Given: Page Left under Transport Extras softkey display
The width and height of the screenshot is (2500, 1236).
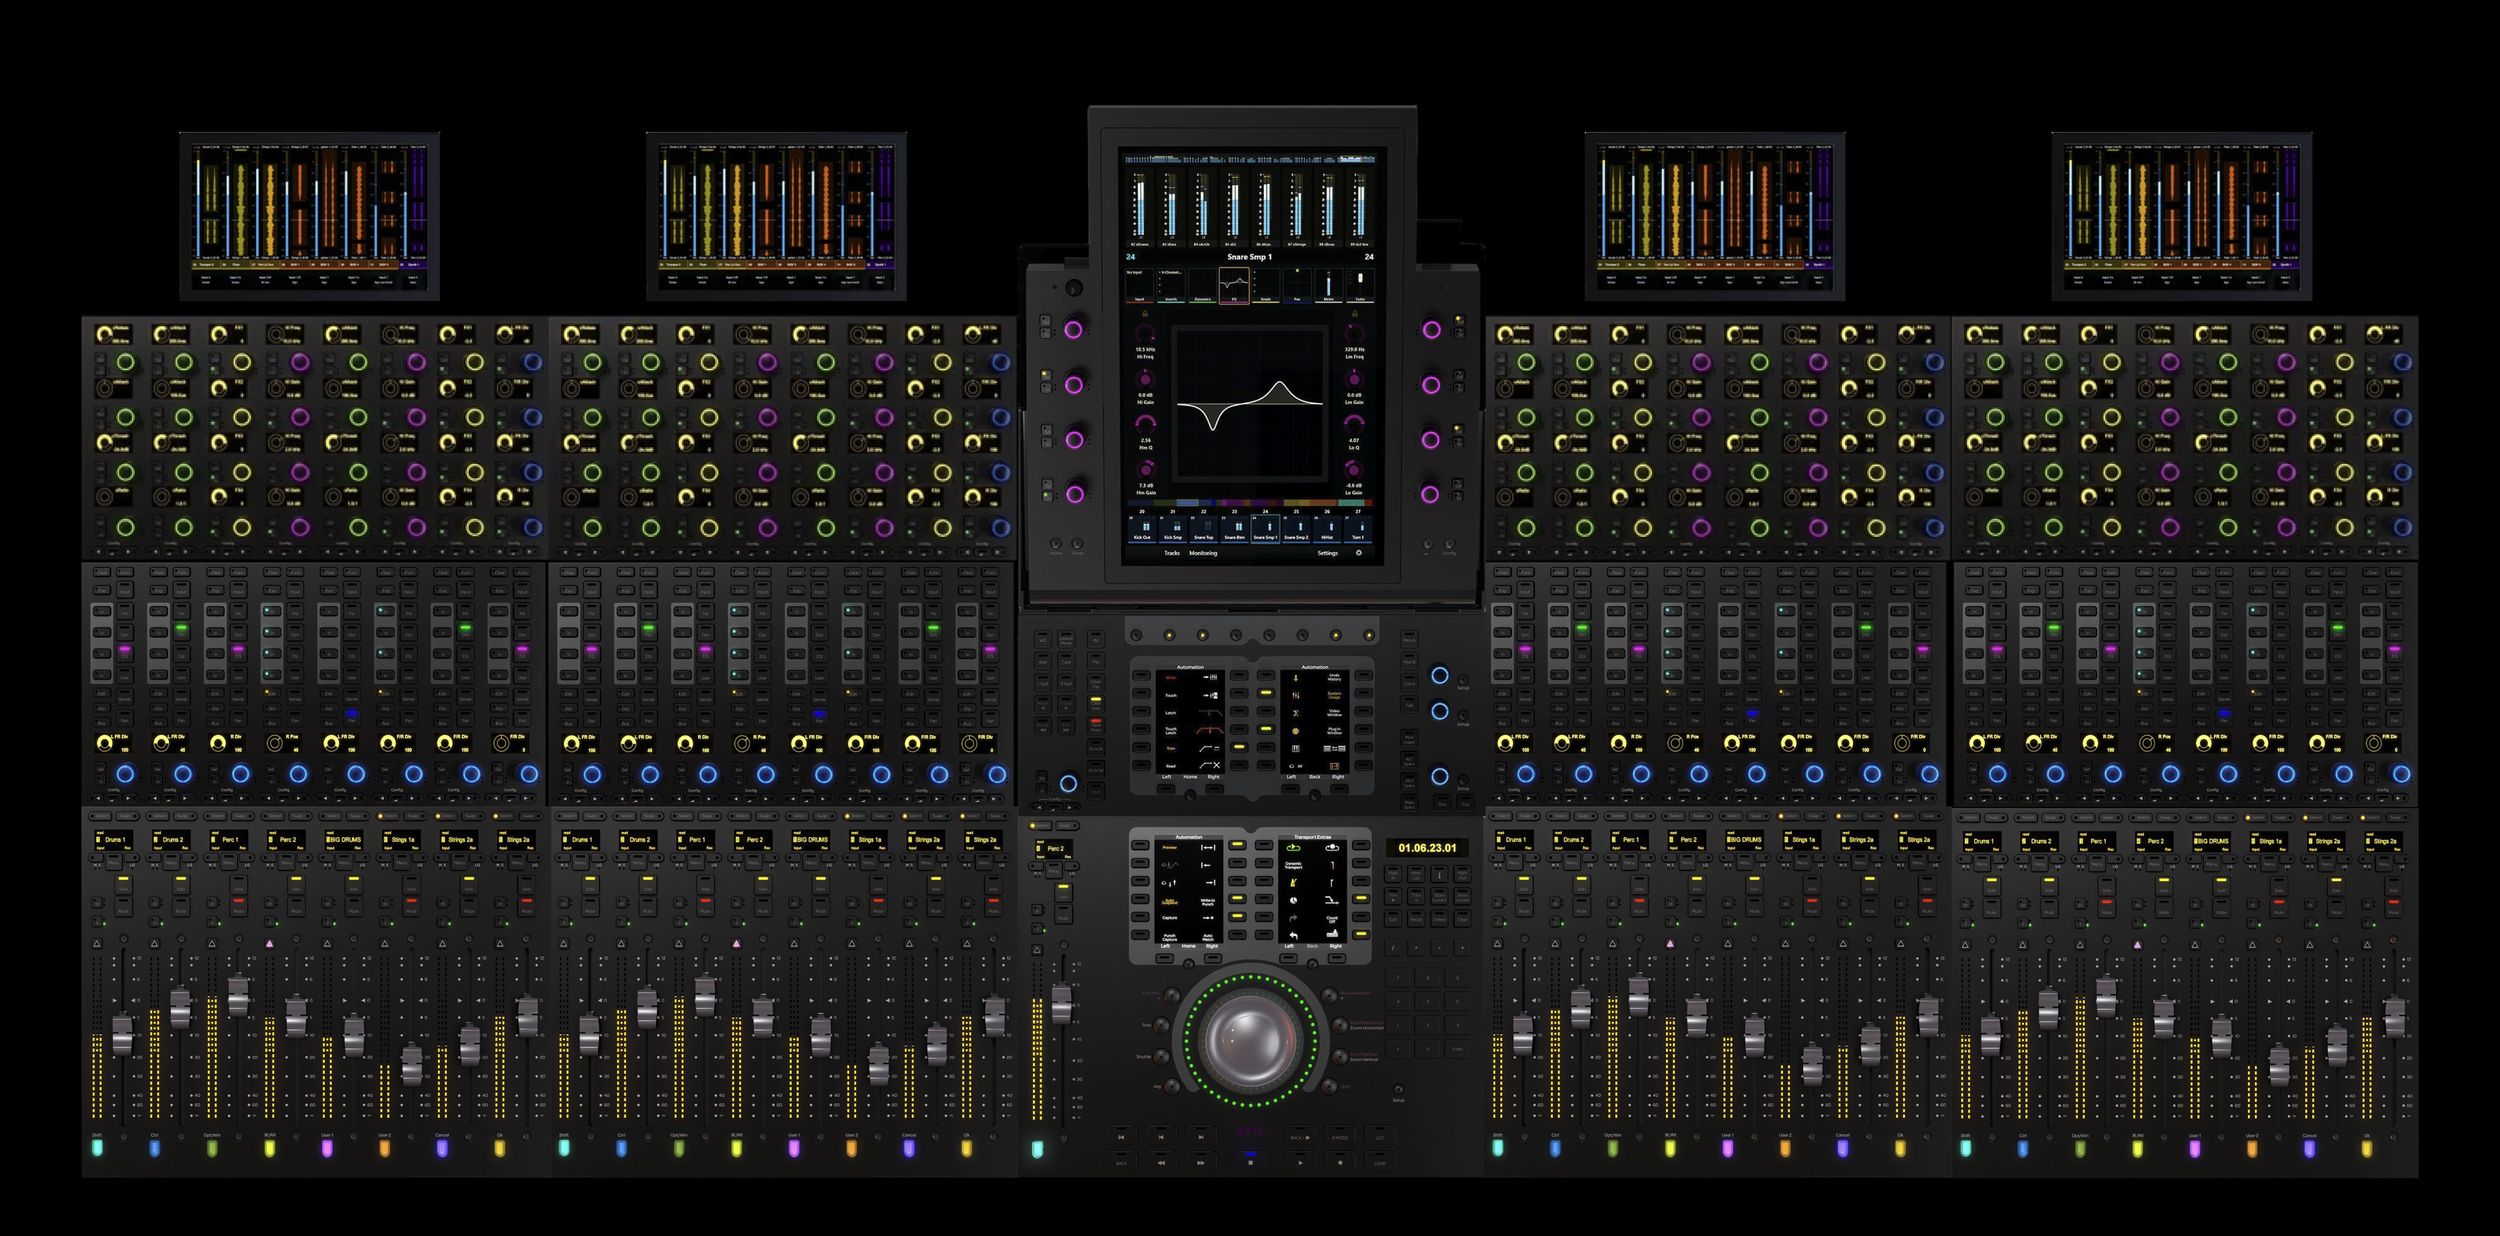Looking at the screenshot, I should pos(1288,958).
